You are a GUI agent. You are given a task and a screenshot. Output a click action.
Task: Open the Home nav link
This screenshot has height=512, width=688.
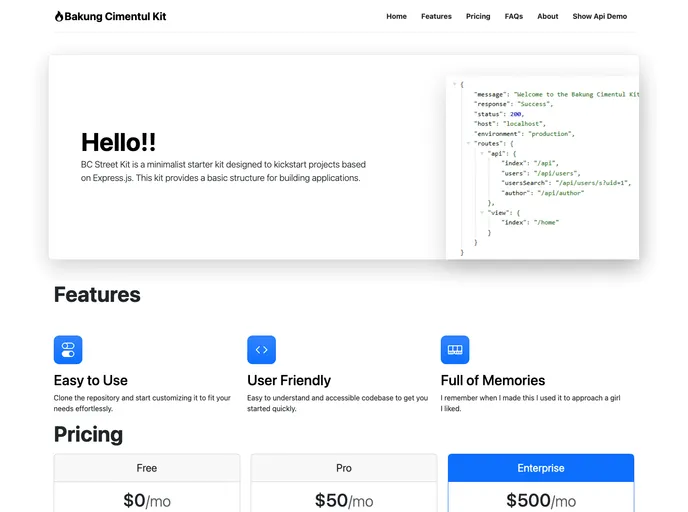coord(396,16)
